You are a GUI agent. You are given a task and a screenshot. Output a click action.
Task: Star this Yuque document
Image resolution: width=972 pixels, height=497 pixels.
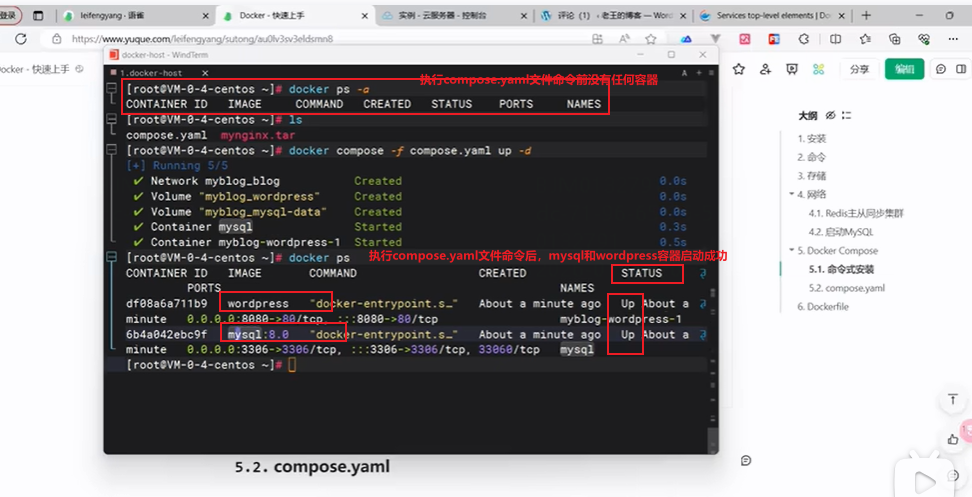coord(738,69)
